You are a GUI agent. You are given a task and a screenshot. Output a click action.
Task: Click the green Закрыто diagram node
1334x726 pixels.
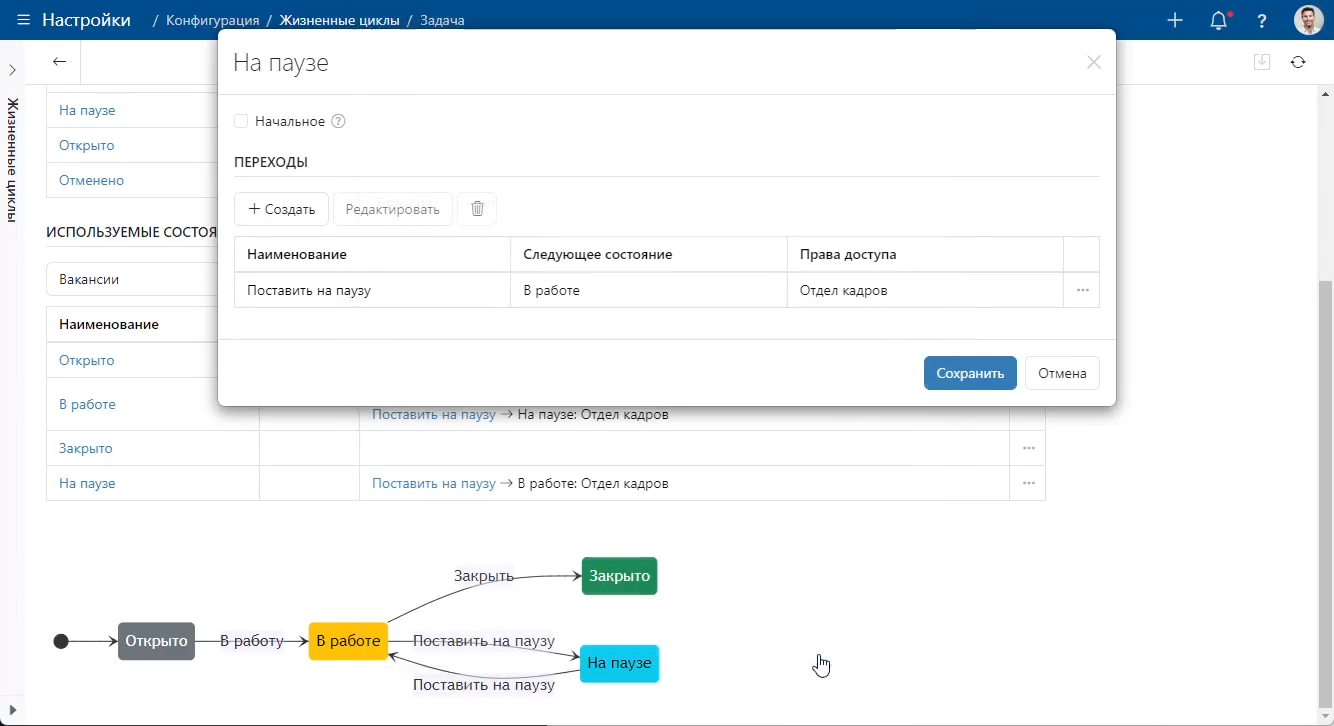(x=620, y=576)
